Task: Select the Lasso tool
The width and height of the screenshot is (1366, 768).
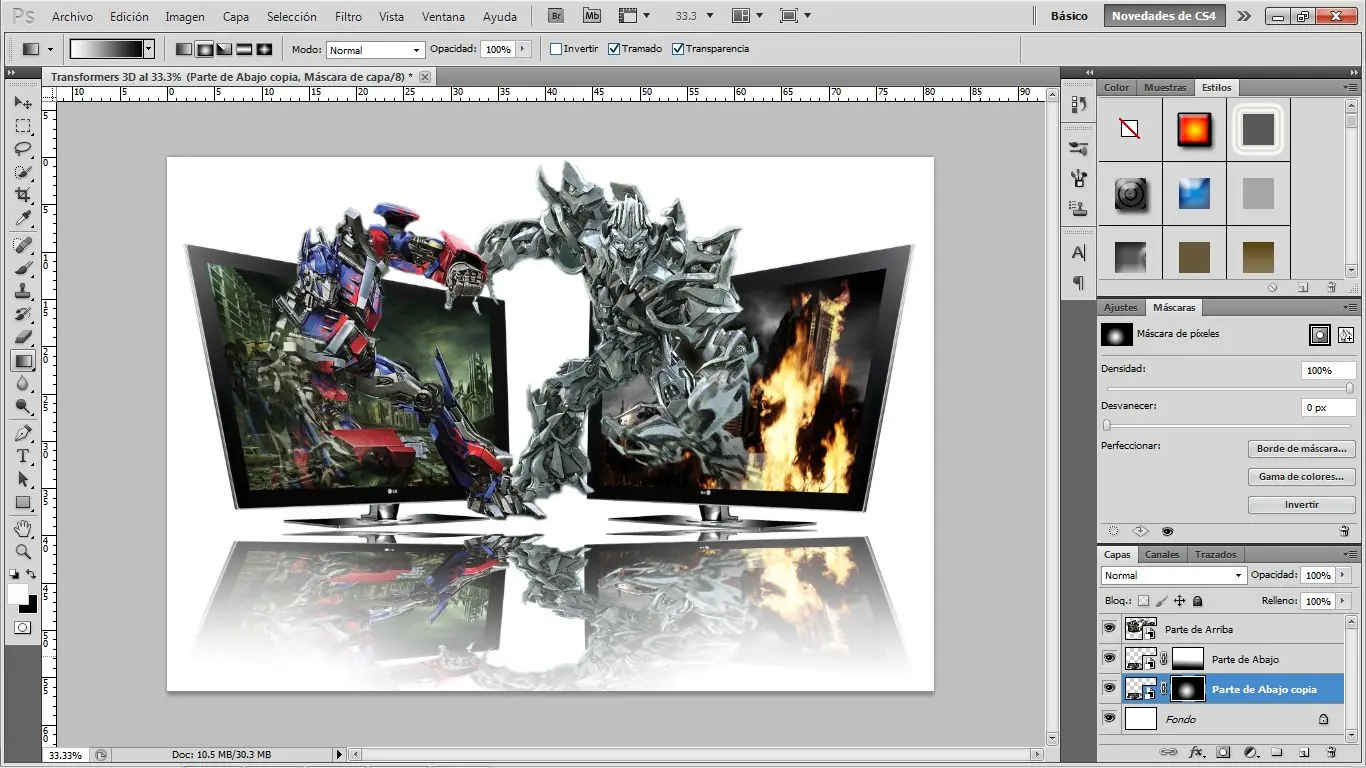Action: (x=23, y=149)
